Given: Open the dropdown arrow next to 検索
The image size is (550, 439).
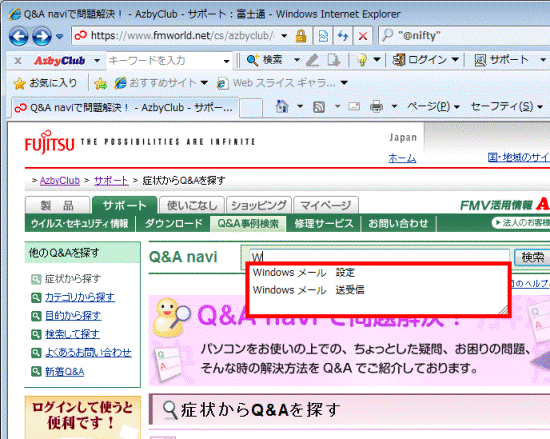Looking at the screenshot, I should click(x=296, y=60).
